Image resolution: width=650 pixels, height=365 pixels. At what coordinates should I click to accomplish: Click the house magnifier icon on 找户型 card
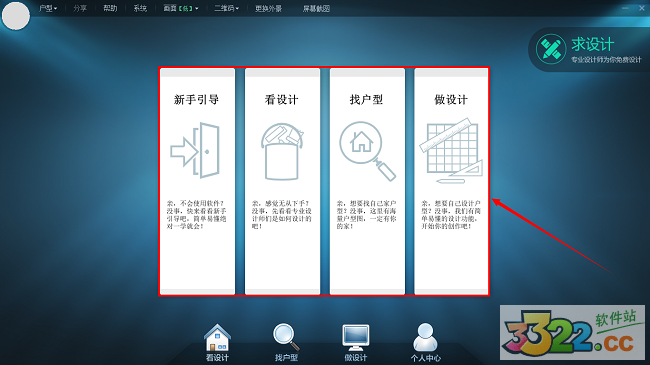[367, 151]
